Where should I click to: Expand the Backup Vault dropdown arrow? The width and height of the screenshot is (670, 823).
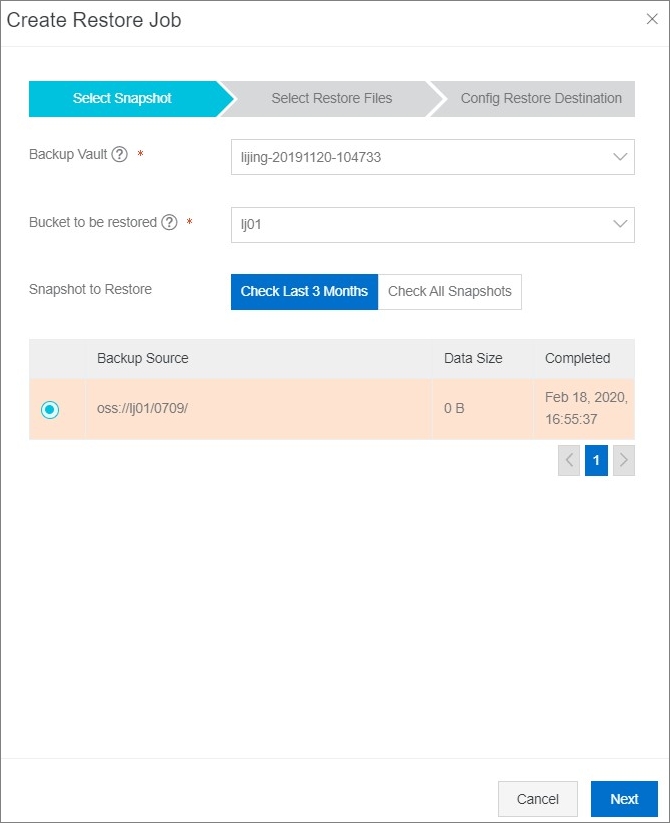[x=620, y=157]
